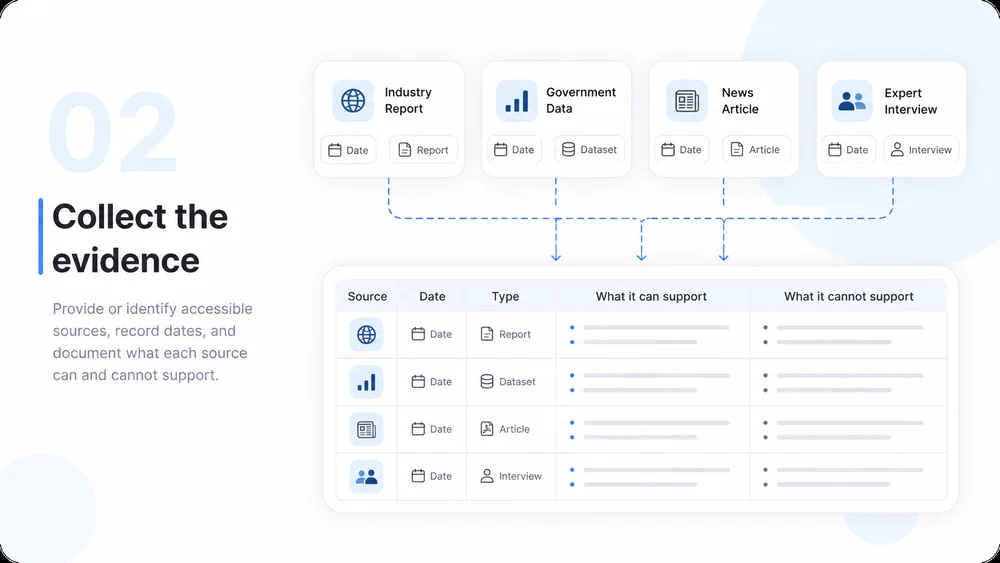Click the database icon in Dataset chip on card
Screen dimensions: 1000x563
pyautogui.click(x=568, y=150)
